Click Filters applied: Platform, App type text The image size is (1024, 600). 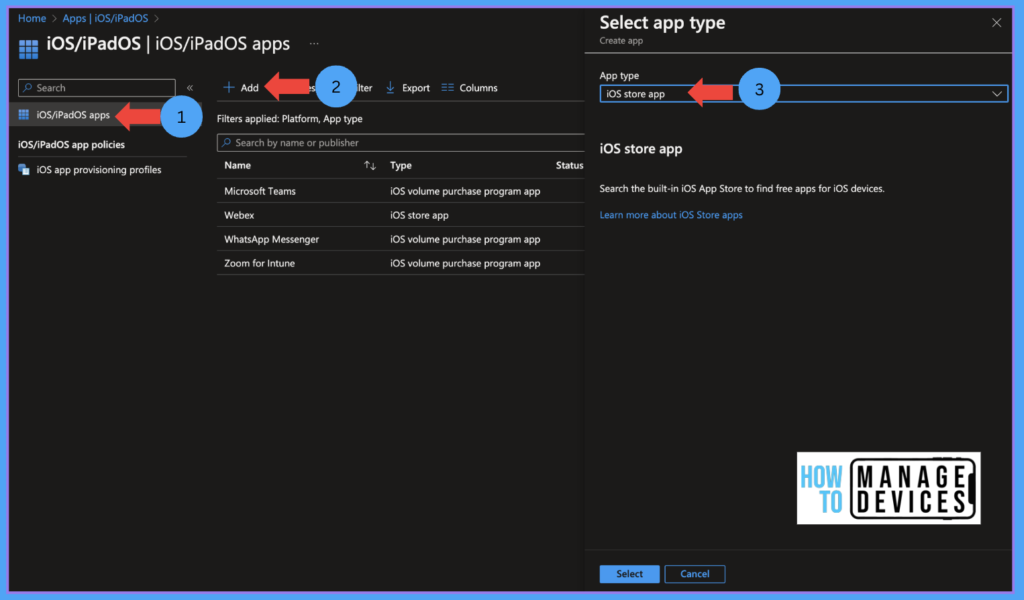[289, 119]
